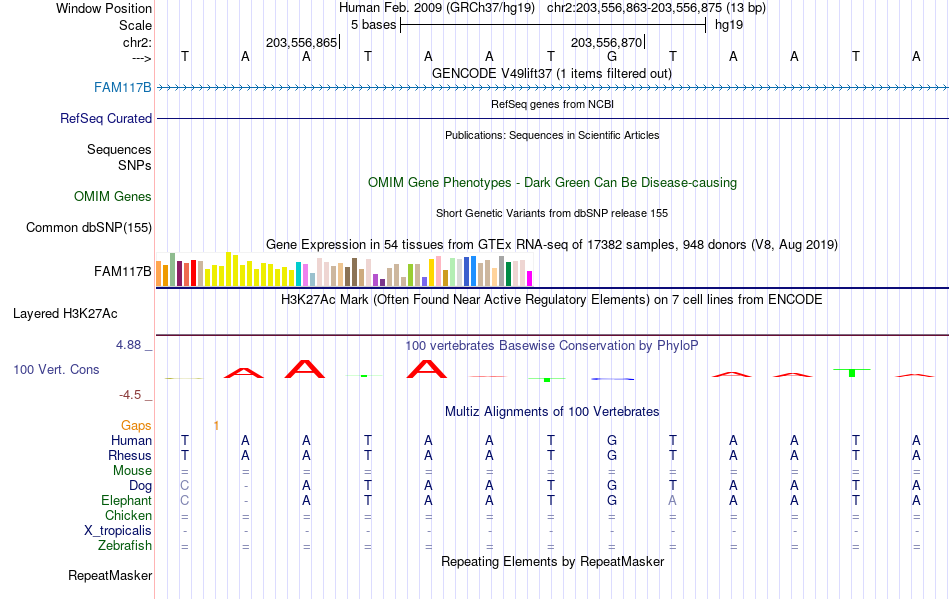The image size is (950, 599).
Task: Select the Mouse alignment row label
Action: pos(132,471)
